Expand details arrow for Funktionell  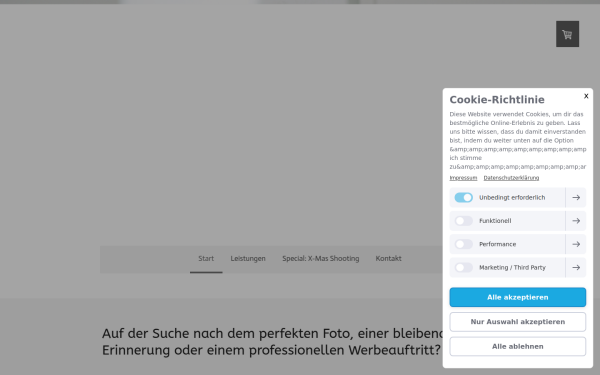pyautogui.click(x=576, y=221)
